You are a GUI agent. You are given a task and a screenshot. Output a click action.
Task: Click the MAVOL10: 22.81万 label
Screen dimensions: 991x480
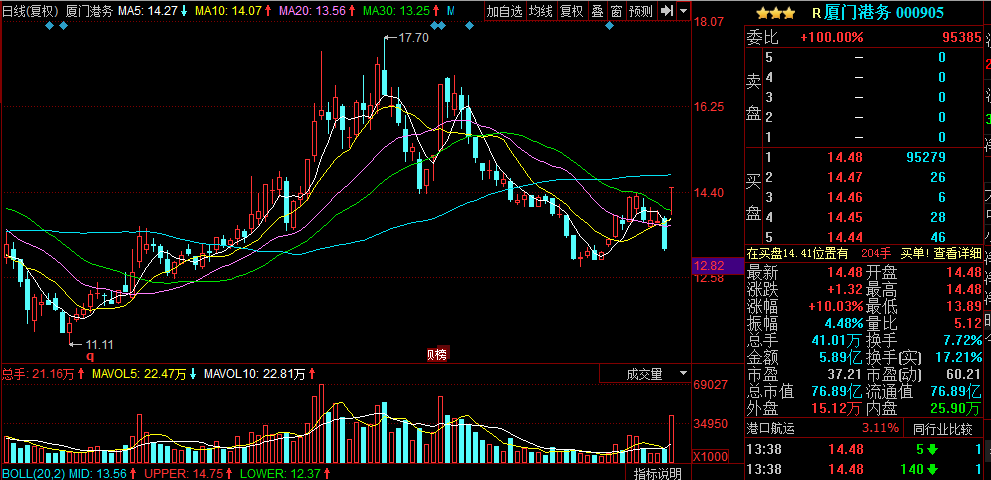pyautogui.click(x=257, y=374)
